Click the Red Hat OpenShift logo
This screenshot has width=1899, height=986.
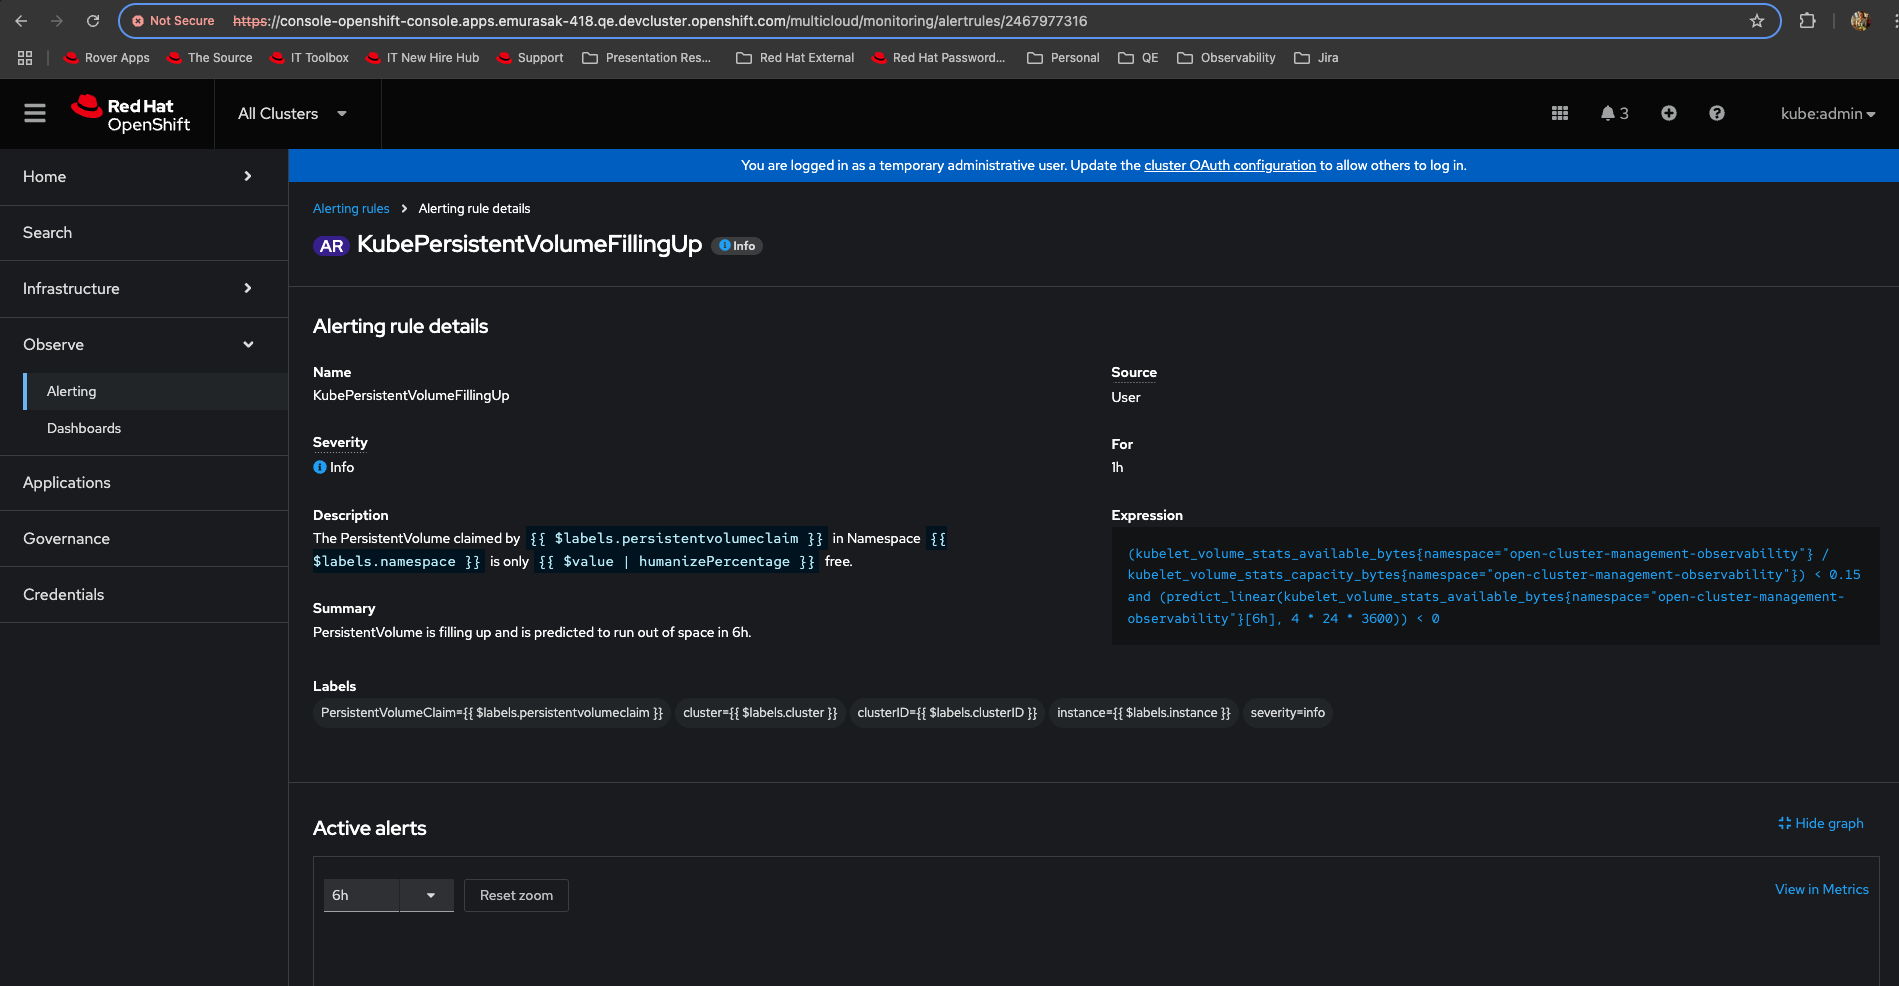[x=130, y=114]
